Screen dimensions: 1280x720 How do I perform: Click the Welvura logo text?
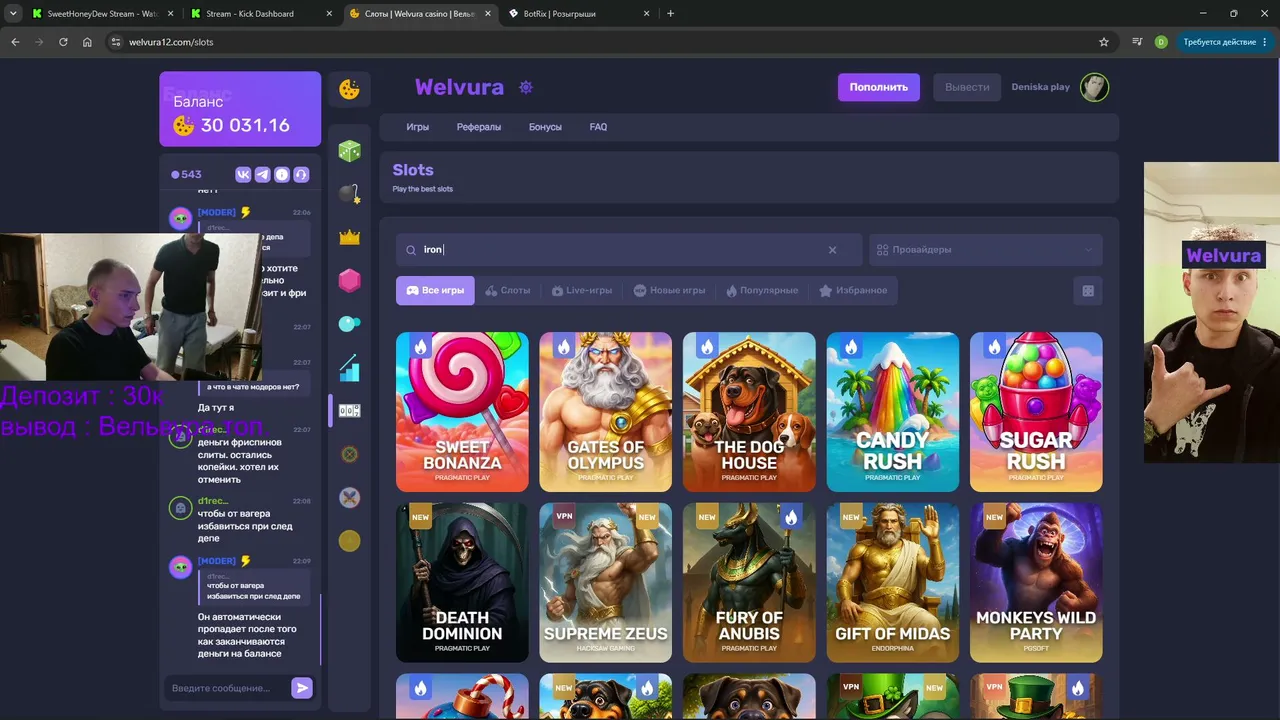click(x=459, y=87)
